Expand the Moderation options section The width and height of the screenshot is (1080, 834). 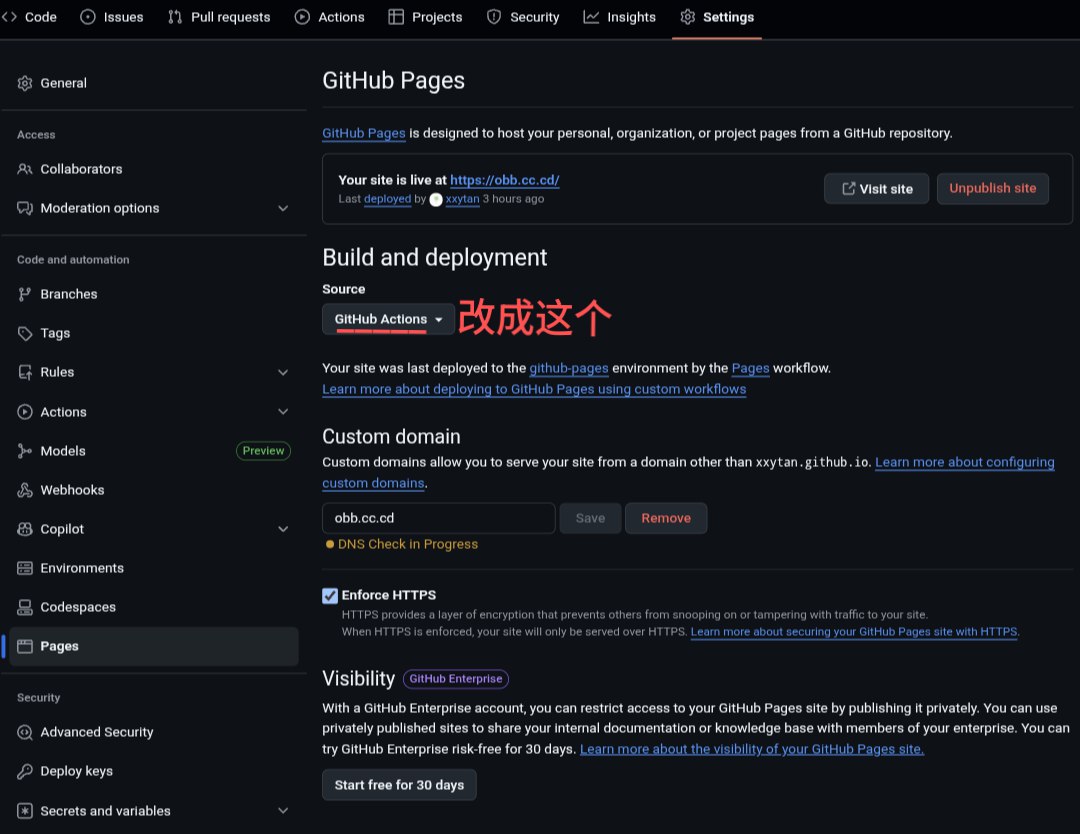click(x=283, y=208)
